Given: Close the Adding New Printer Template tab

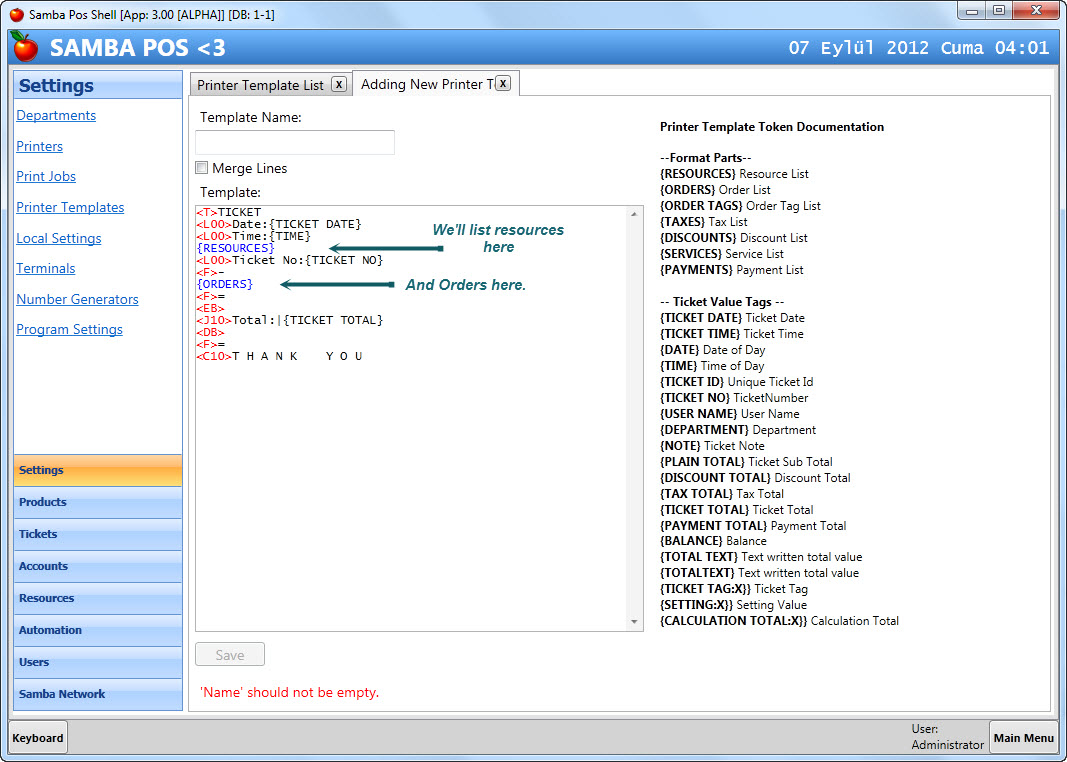Looking at the screenshot, I should [502, 83].
